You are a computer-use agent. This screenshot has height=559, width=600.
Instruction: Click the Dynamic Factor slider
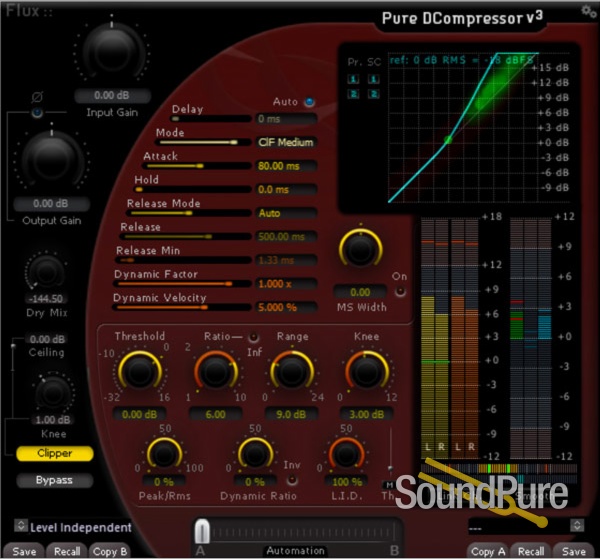[182, 284]
